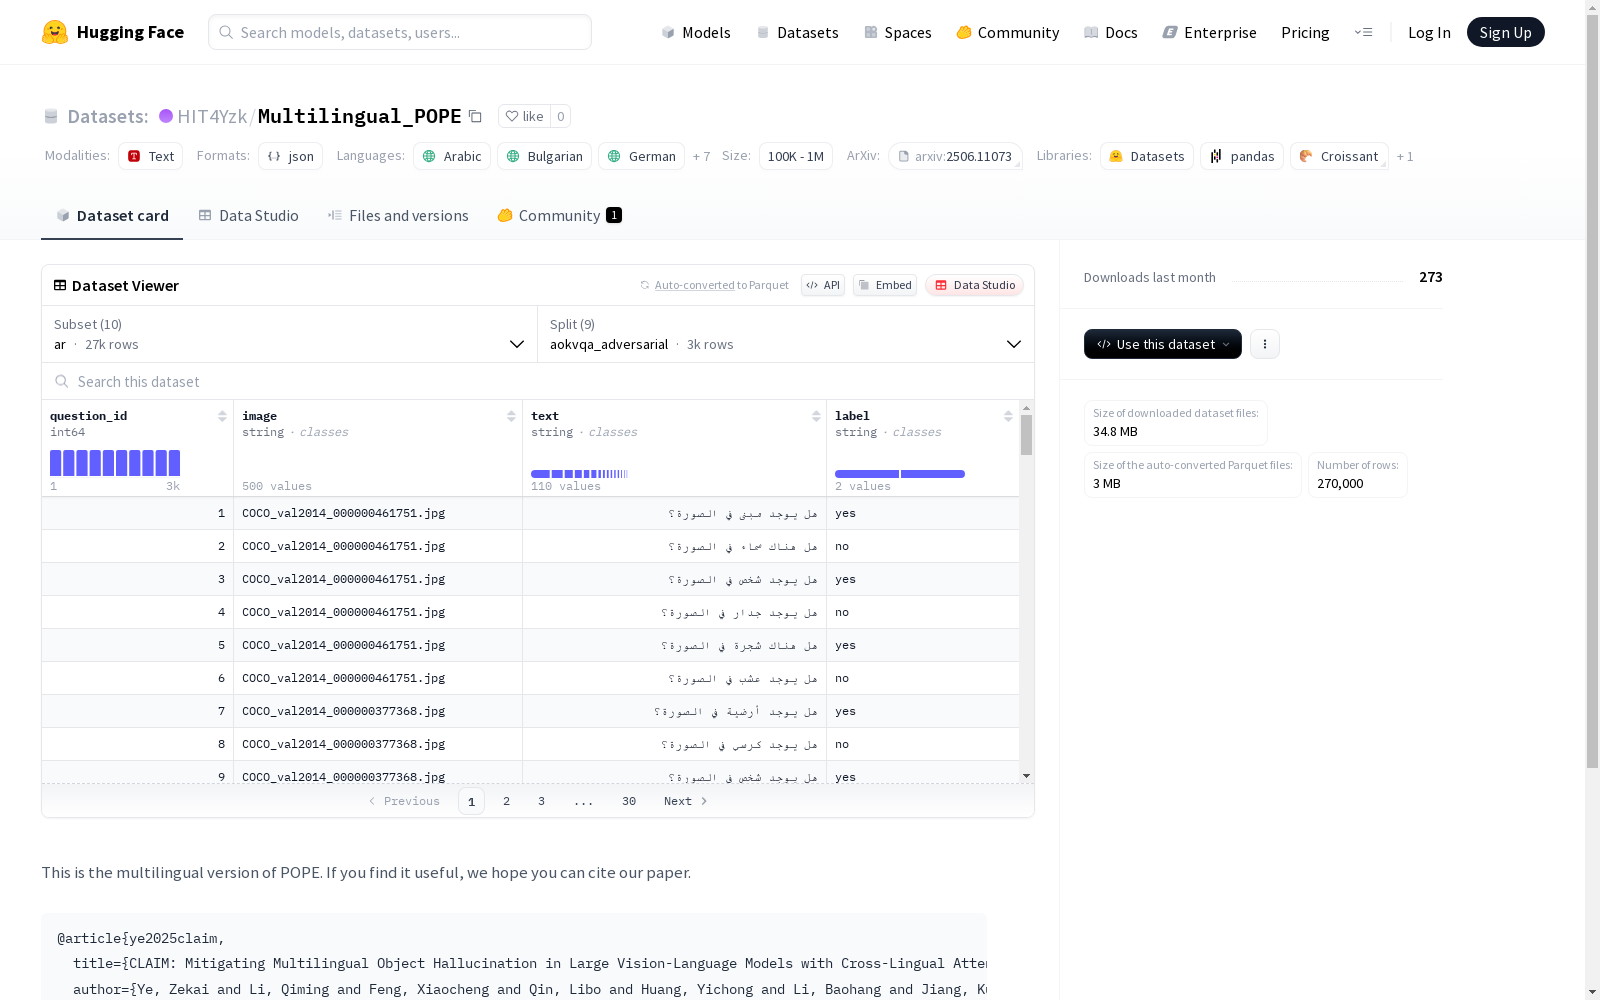Open the Subset dropdown showing ar
This screenshot has width=1600, height=1000.
[x=289, y=334]
